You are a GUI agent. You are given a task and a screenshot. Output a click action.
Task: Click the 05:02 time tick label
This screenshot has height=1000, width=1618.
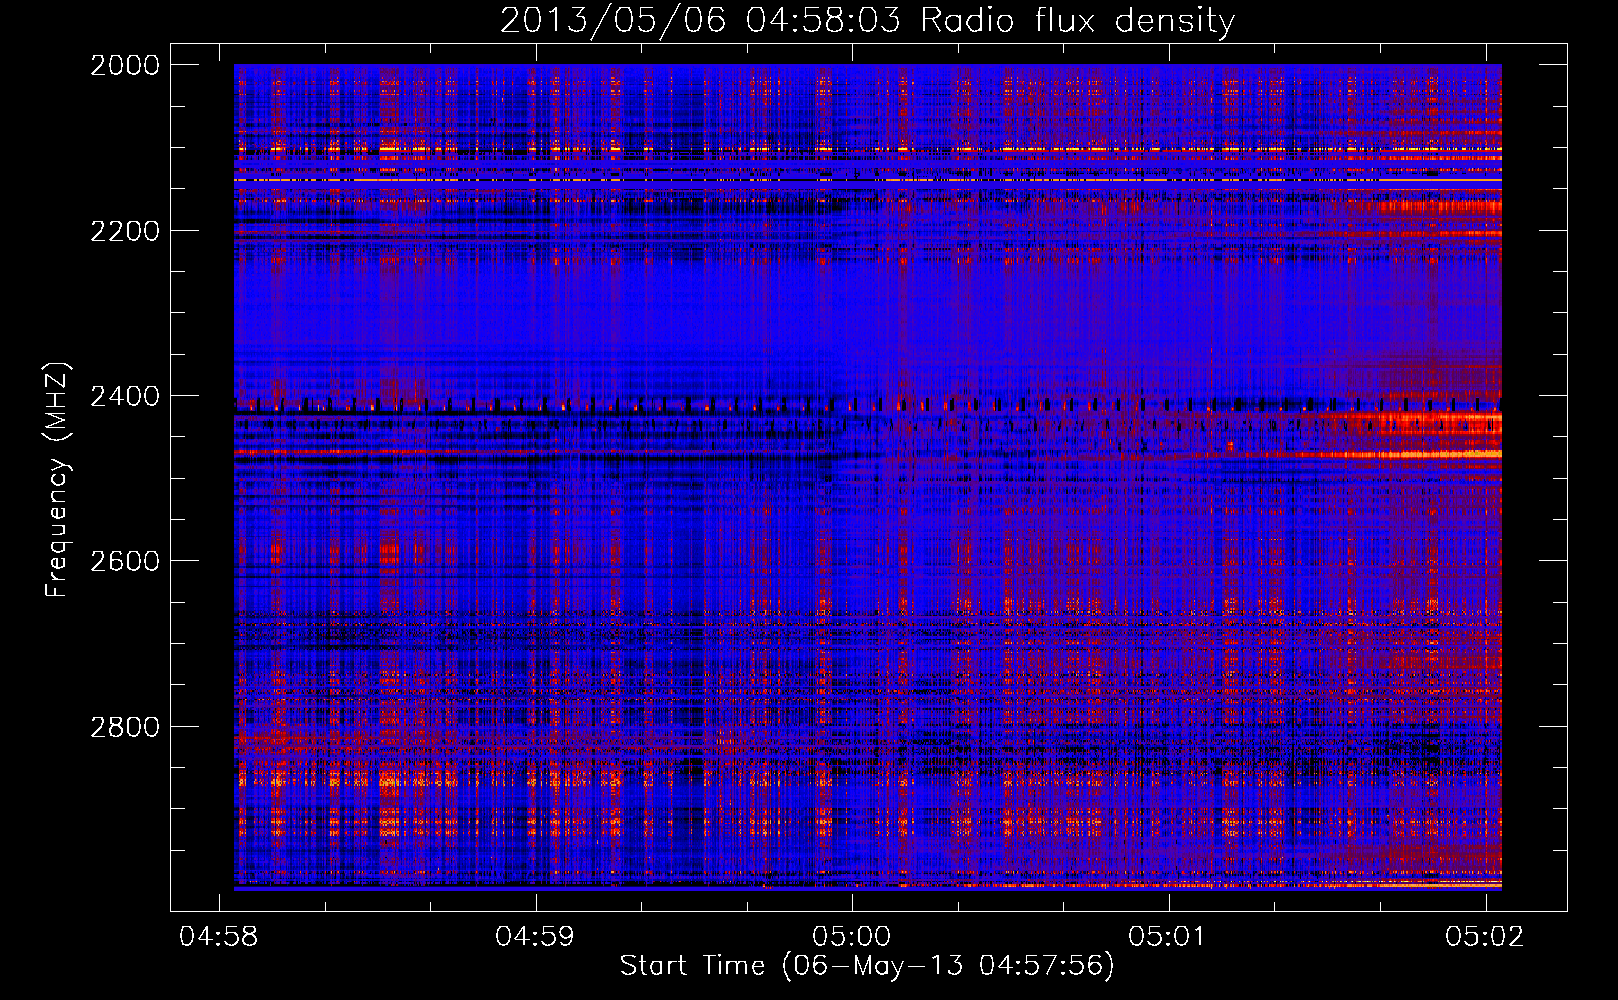coord(1485,936)
